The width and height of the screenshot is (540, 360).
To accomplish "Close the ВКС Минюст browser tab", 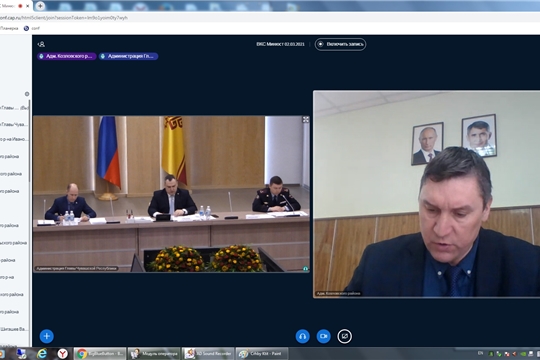I will [28, 6].
